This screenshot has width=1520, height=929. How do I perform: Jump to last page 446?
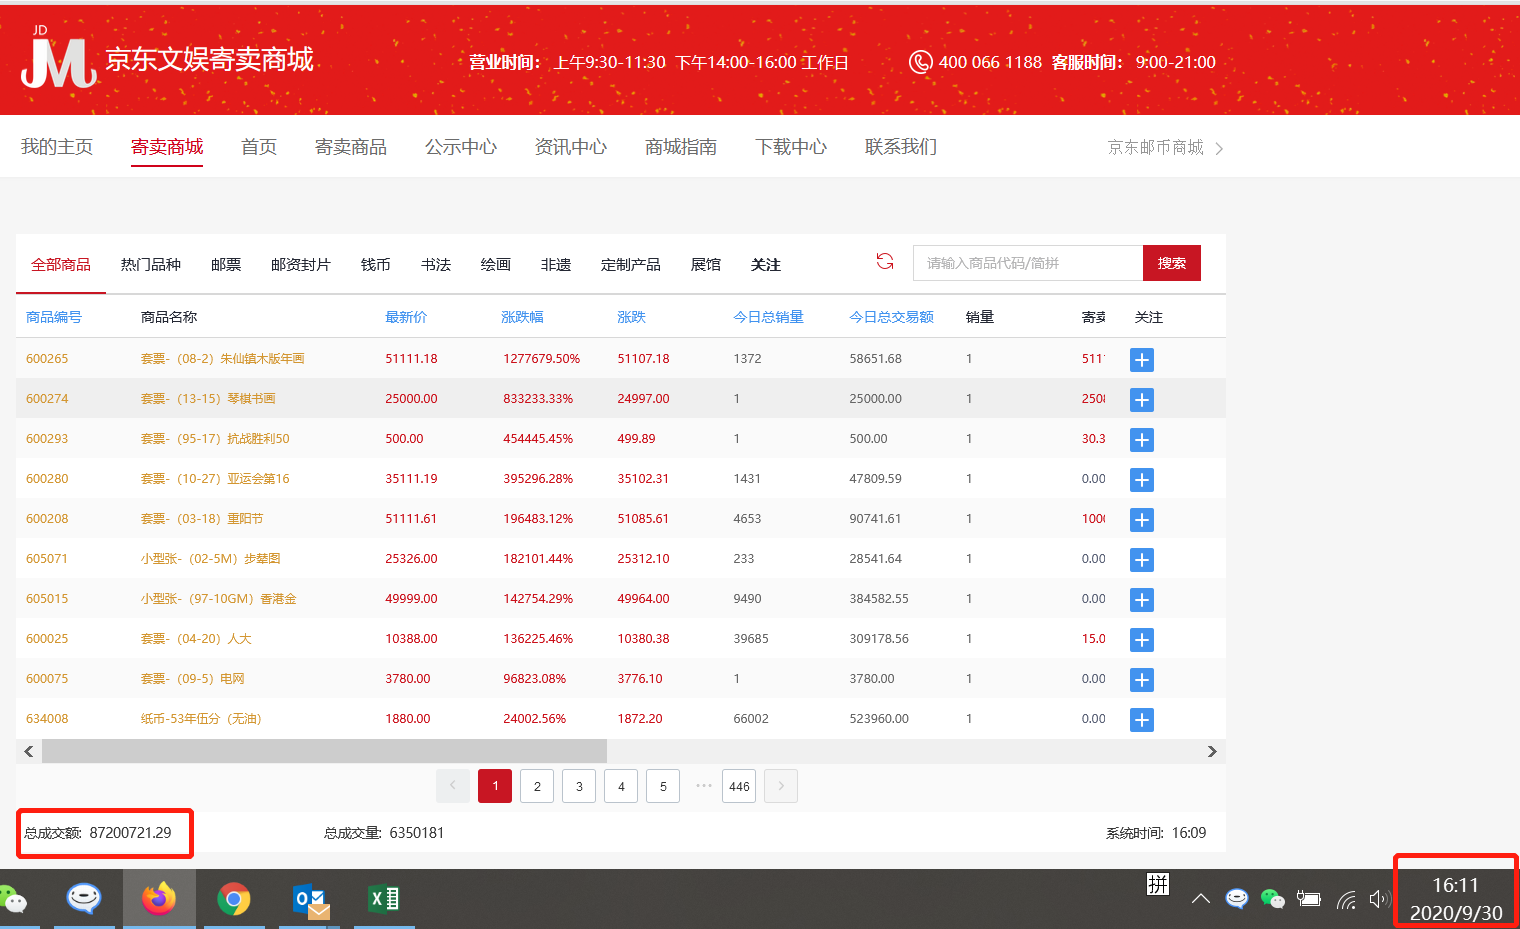pos(739,786)
